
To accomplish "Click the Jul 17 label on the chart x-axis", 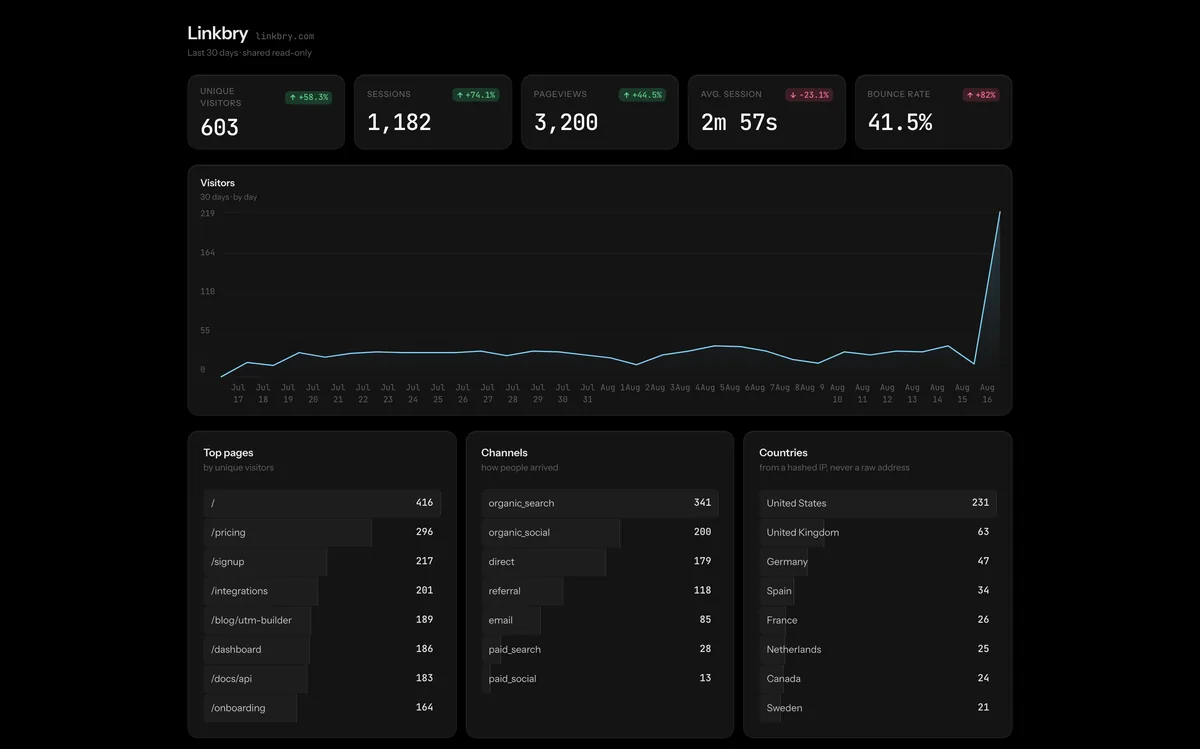I will [x=238, y=393].
